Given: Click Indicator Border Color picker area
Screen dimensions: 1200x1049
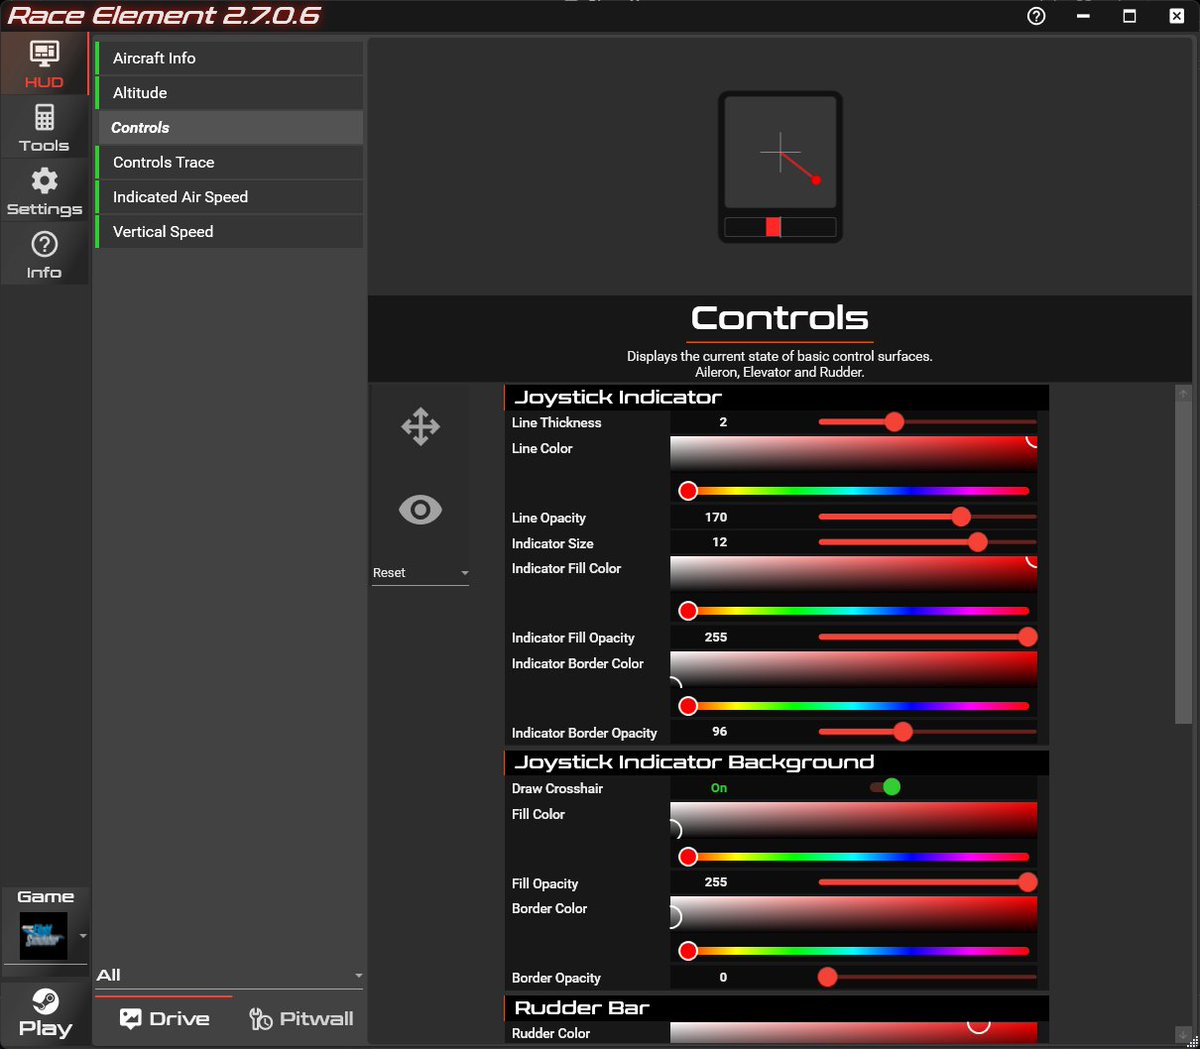Looking at the screenshot, I should 853,669.
